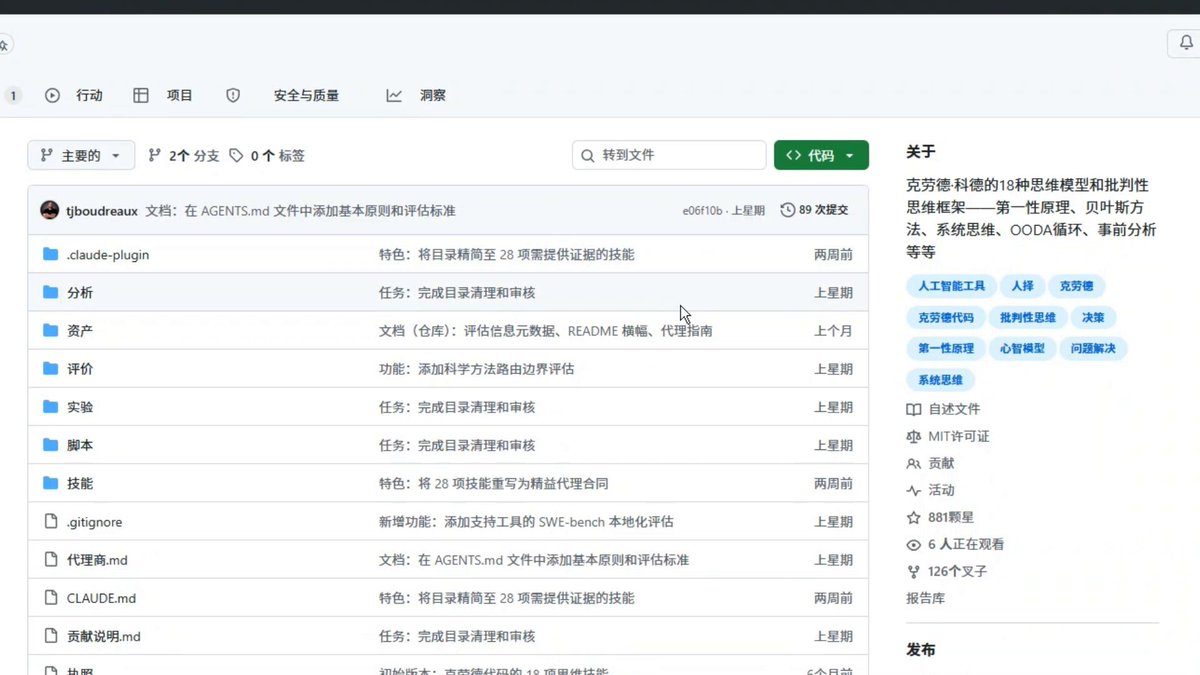Open commit hash e06f10b
Screen dimensions: 1200x675
[x=702, y=210]
